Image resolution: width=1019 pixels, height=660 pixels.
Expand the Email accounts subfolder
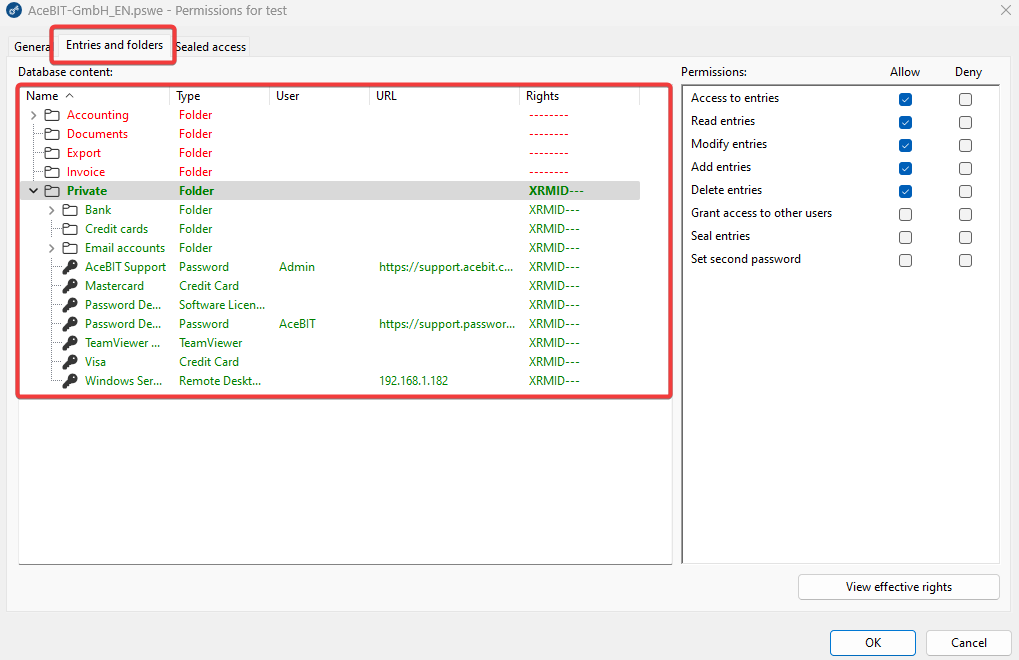(x=51, y=248)
